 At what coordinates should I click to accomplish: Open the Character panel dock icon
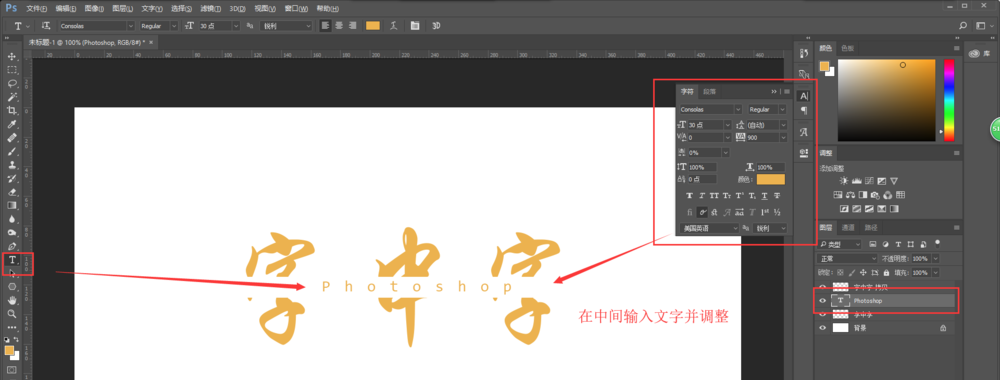point(804,96)
